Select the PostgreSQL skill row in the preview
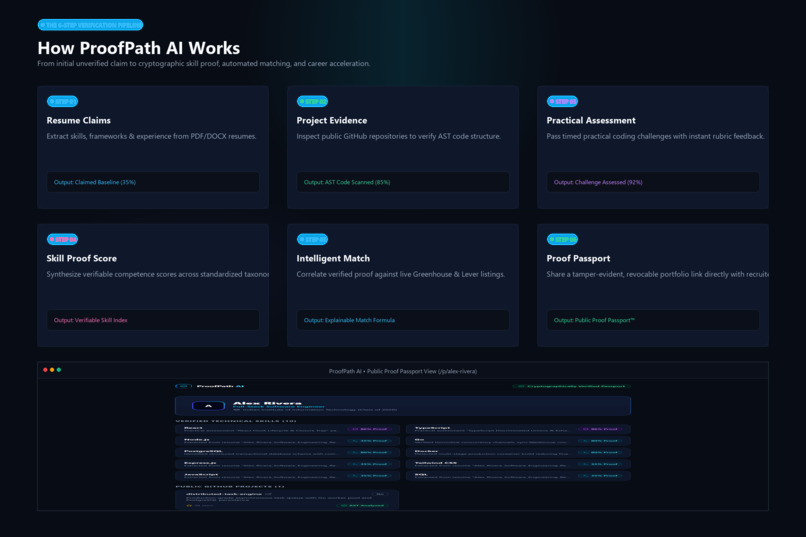Screen dimensions: 806x537 pos(287,453)
